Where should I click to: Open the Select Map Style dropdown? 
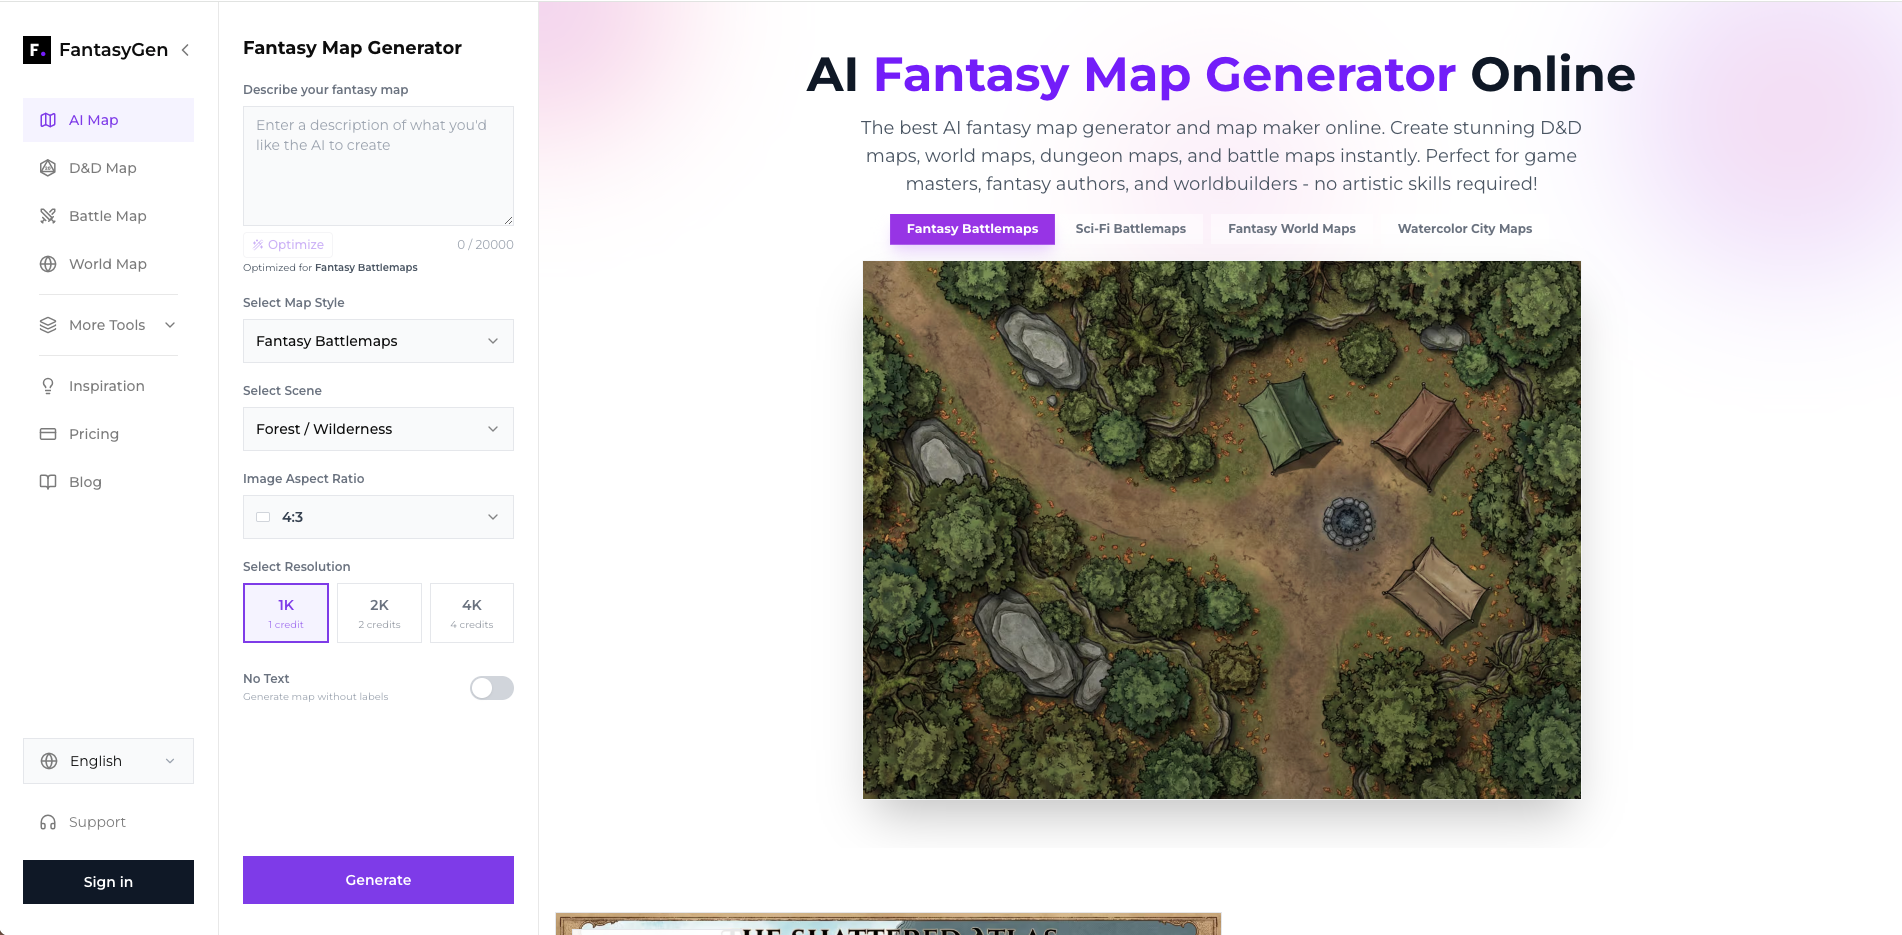pyautogui.click(x=378, y=341)
